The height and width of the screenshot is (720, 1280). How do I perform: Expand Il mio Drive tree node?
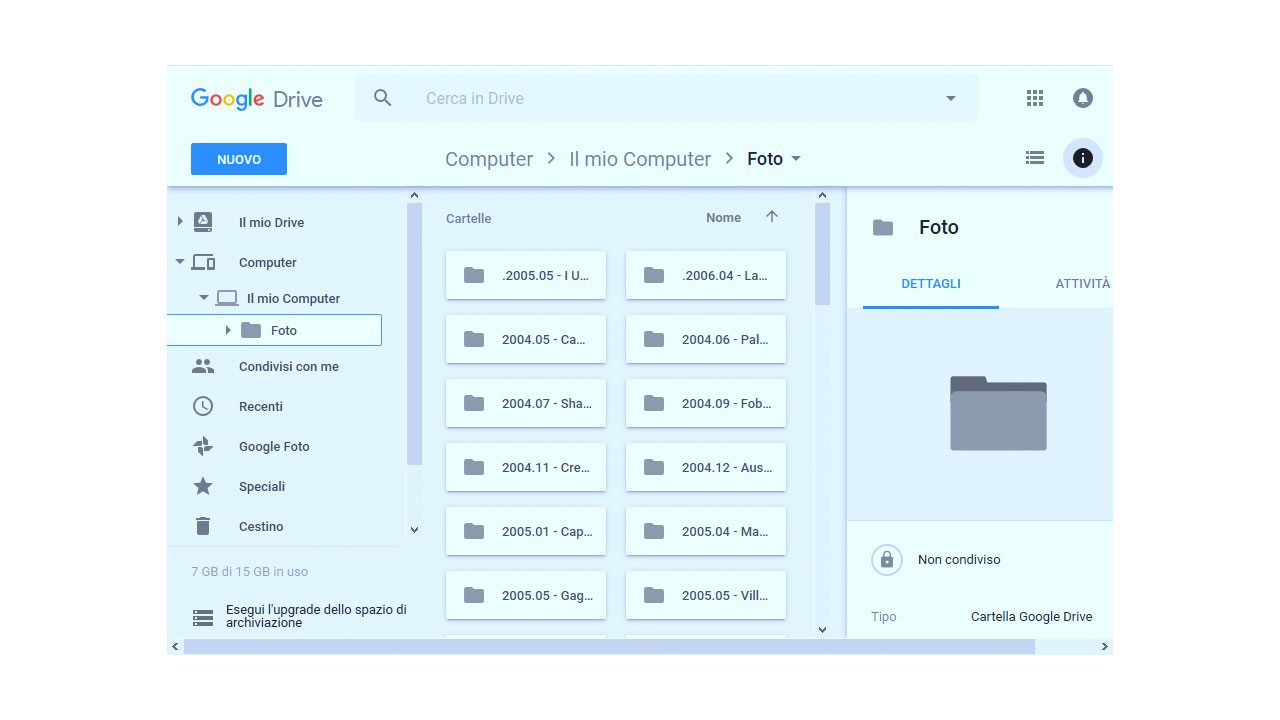point(180,222)
